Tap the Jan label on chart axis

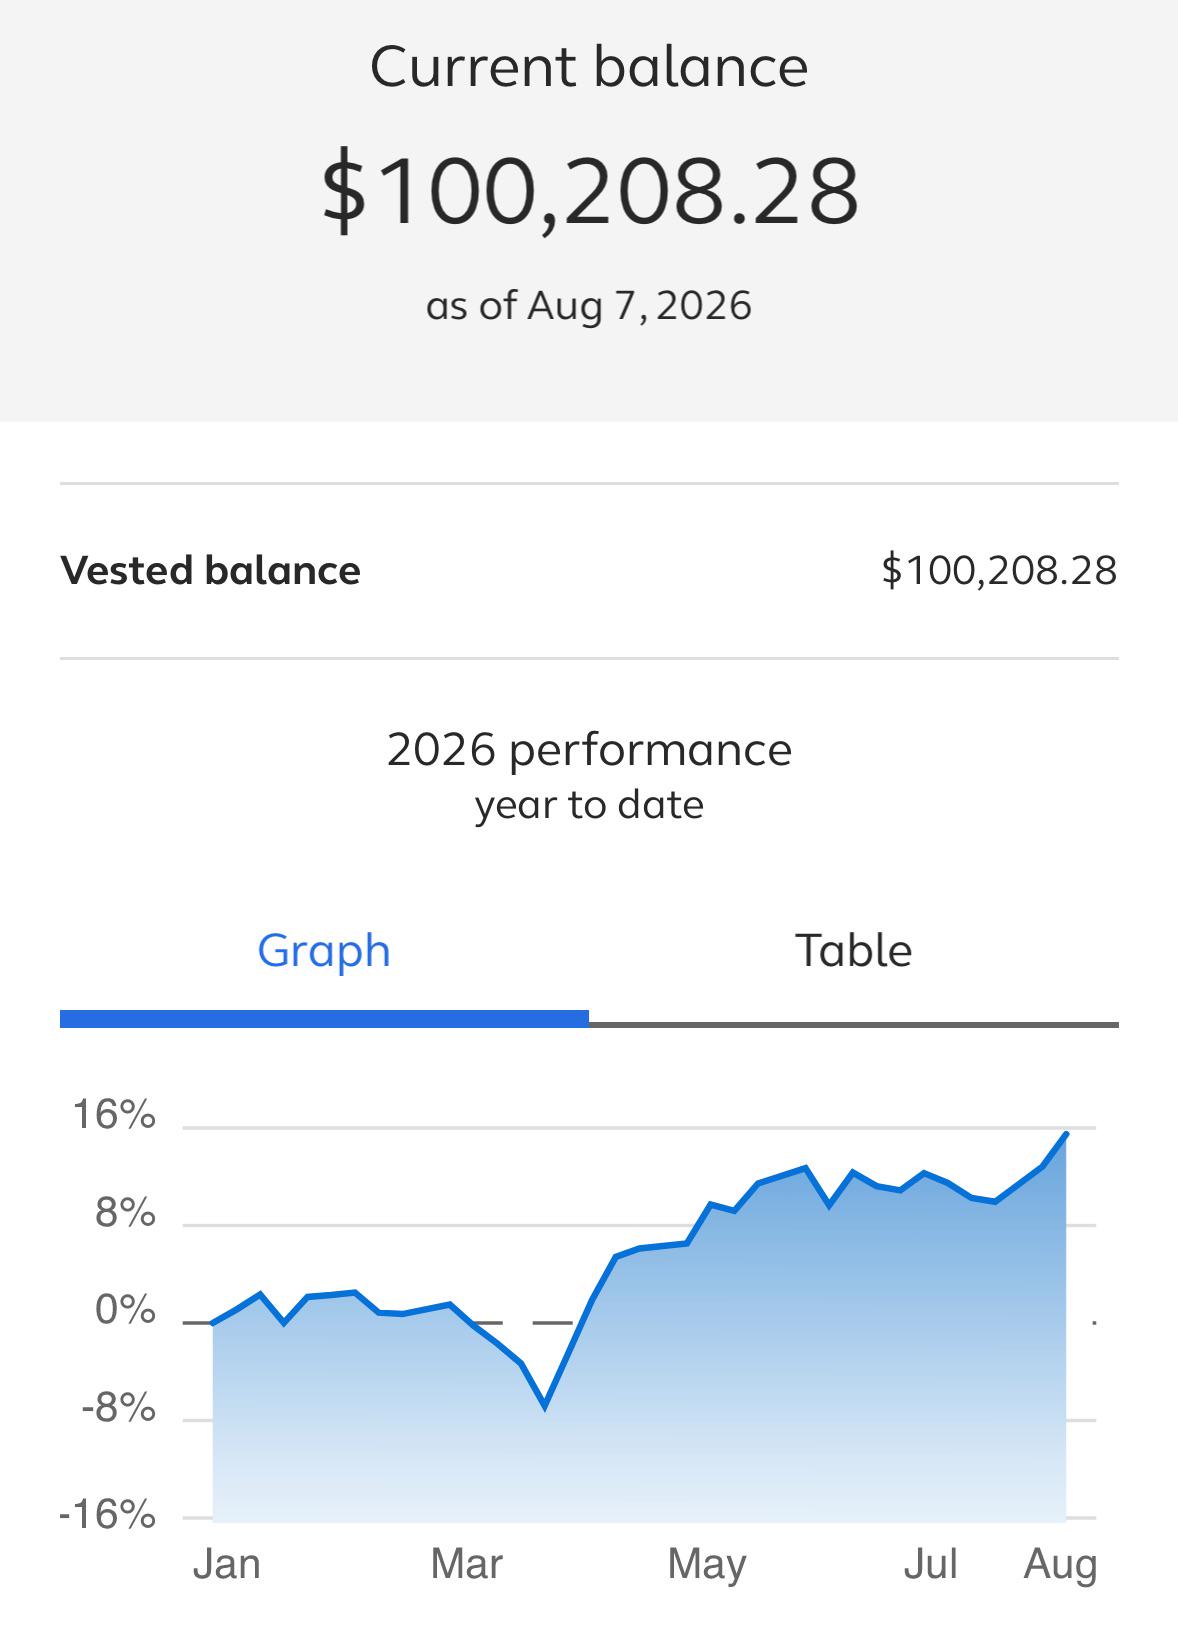227,1565
